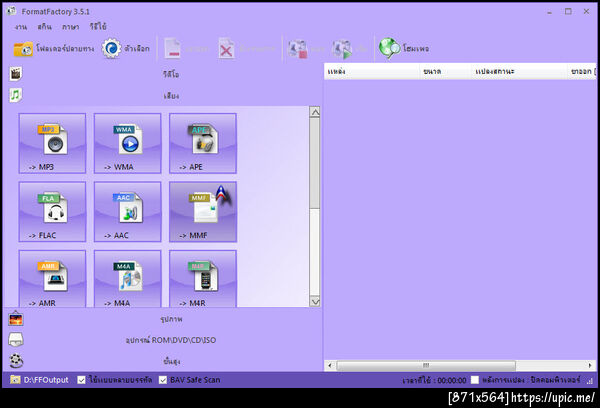Open the output folder toolbar button

click(x=54, y=49)
